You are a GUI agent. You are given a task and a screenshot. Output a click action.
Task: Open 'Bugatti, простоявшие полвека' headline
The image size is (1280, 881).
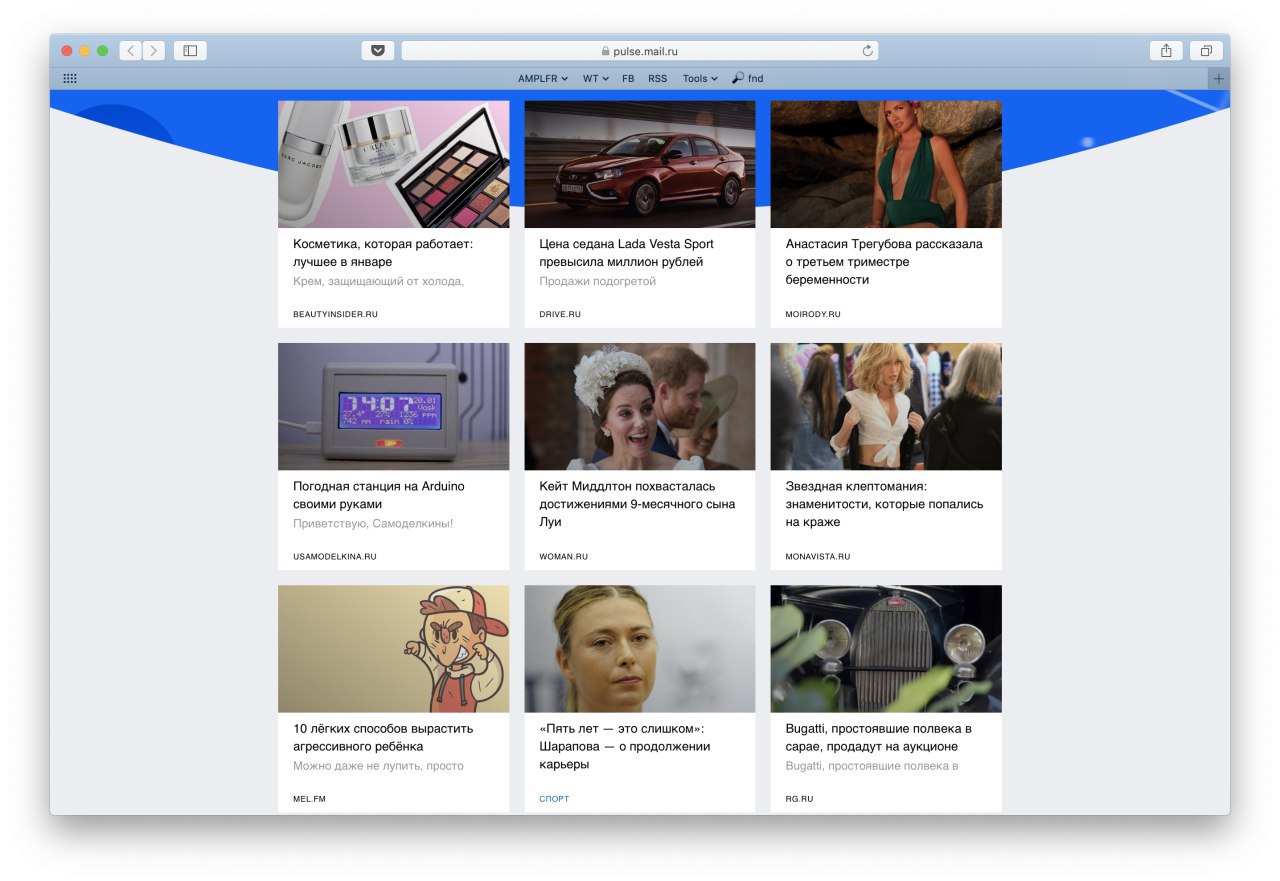tap(878, 737)
